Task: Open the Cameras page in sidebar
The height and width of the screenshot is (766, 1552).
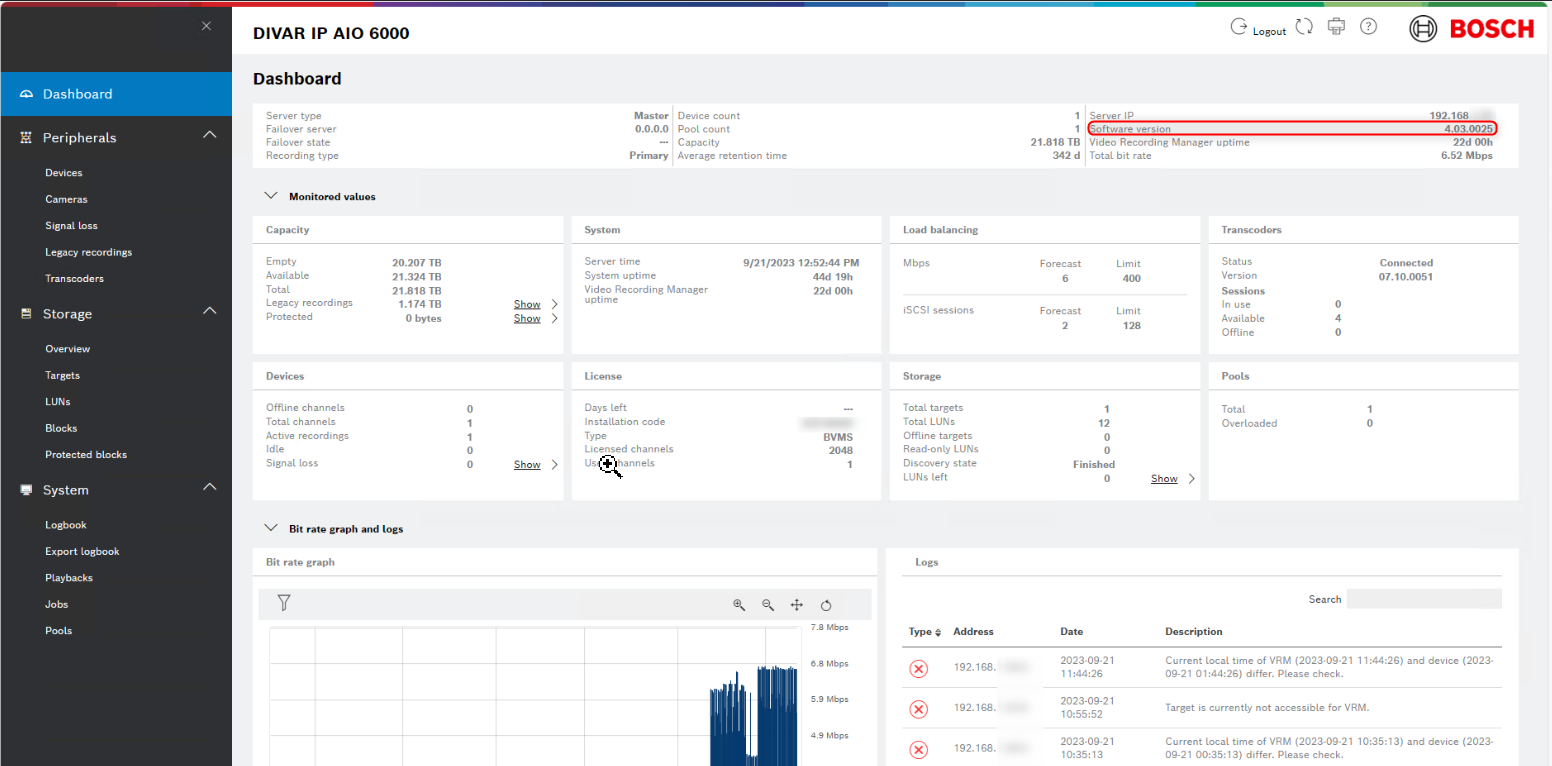Action: click(x=66, y=200)
